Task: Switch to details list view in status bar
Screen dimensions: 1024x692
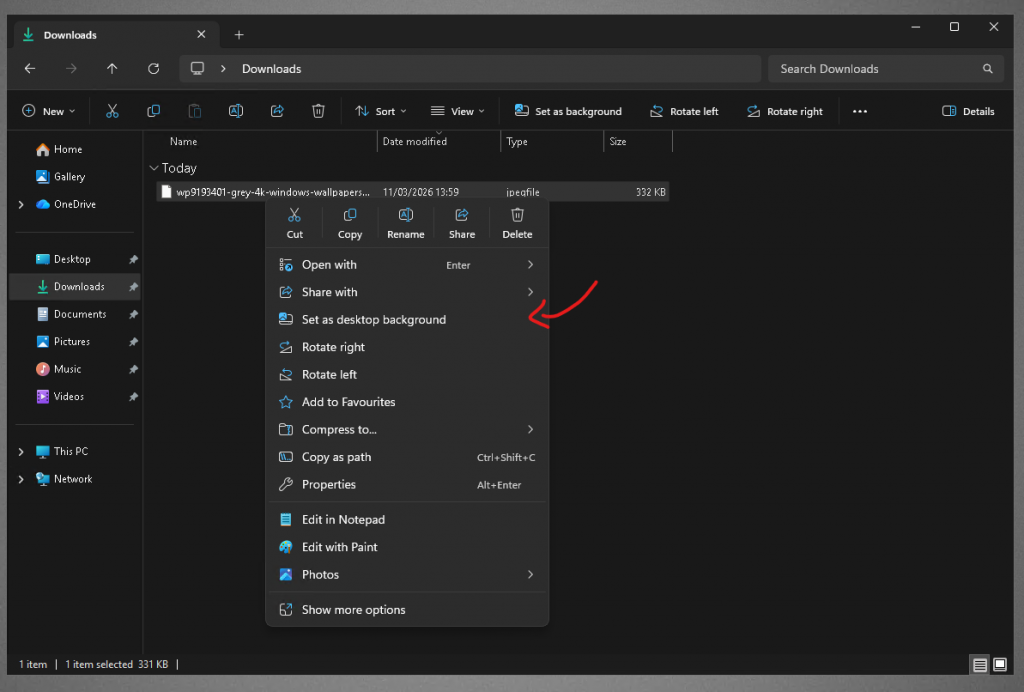Action: [979, 665]
